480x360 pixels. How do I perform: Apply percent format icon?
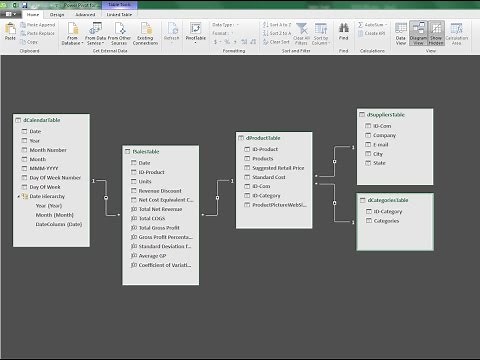(227, 42)
